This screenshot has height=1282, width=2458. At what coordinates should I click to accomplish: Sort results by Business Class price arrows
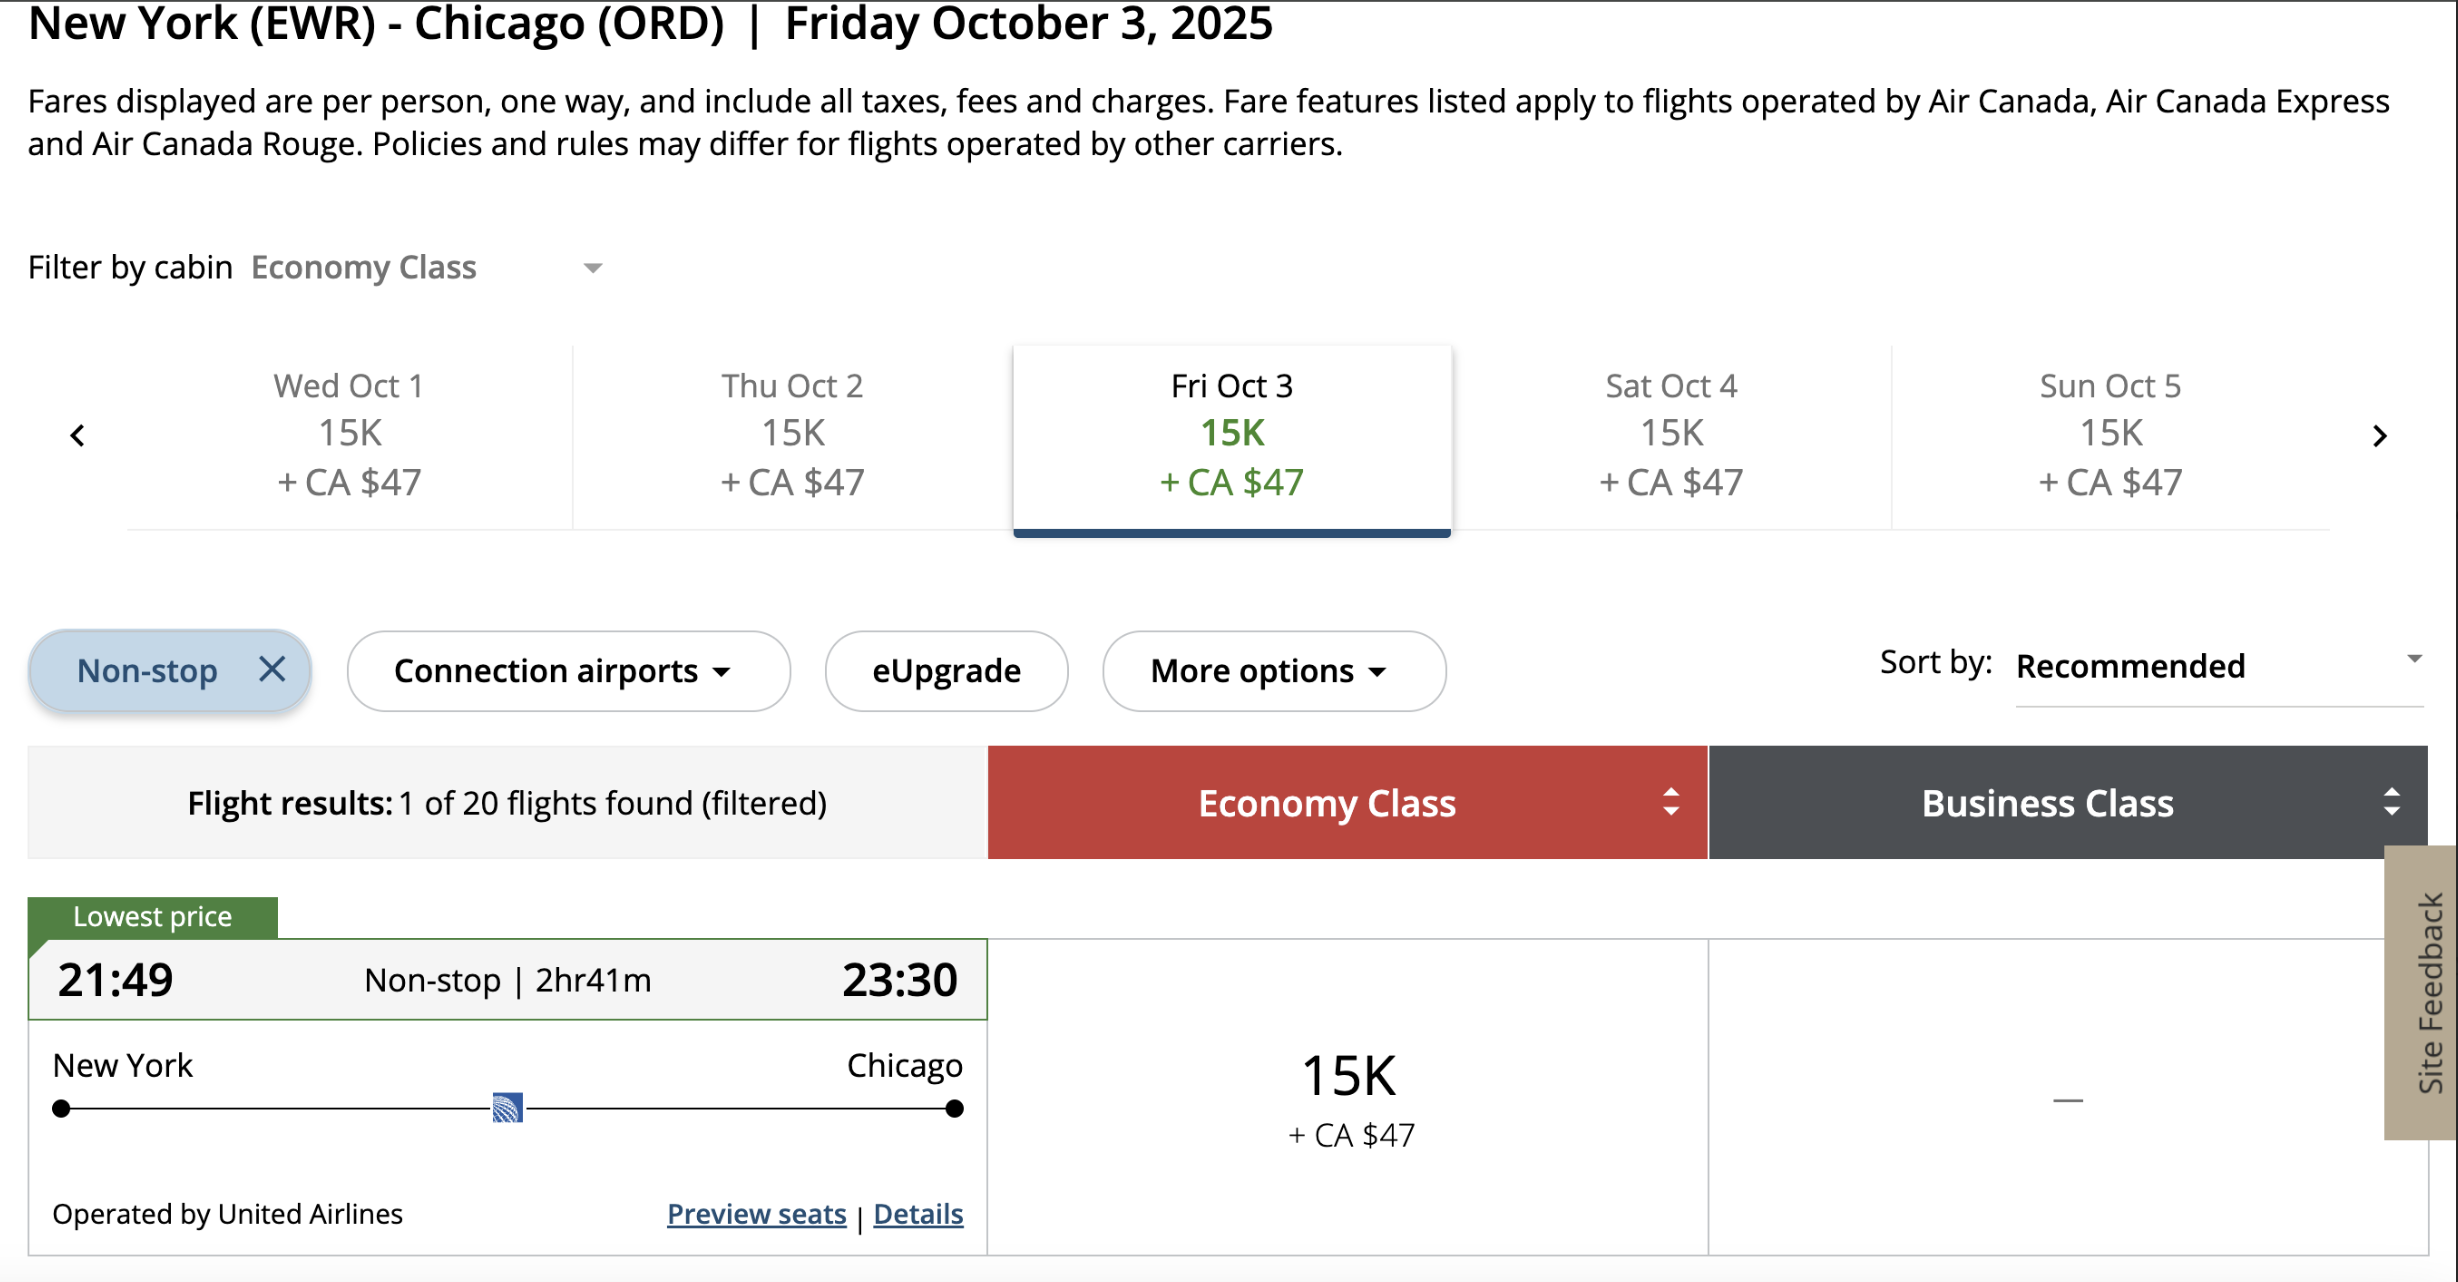2391,802
